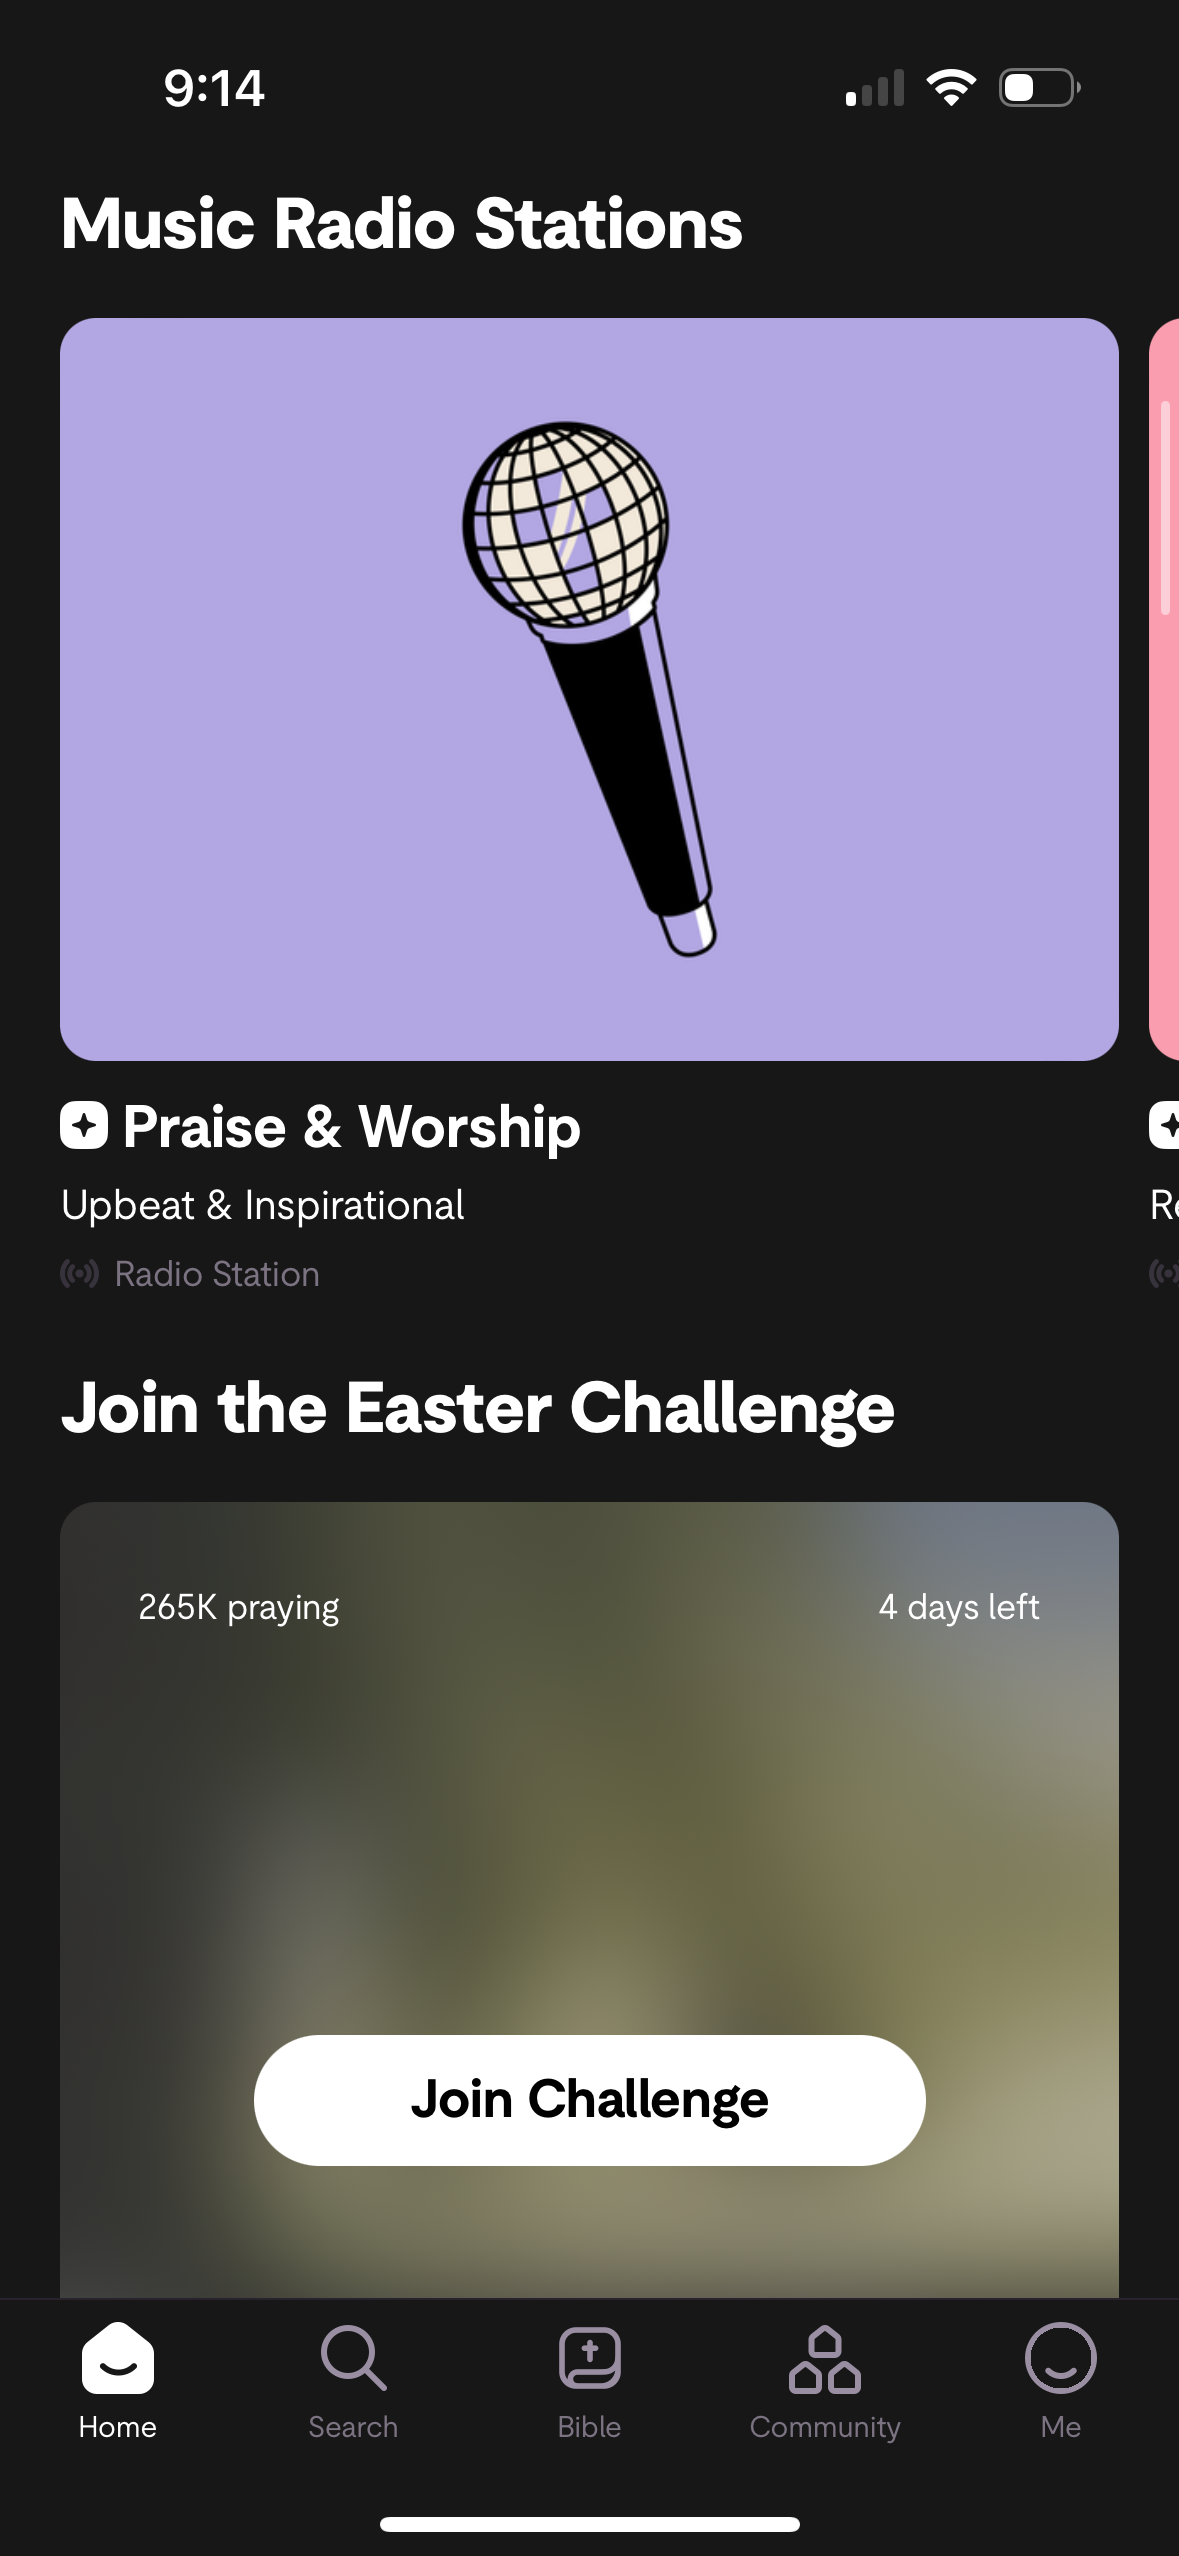Image resolution: width=1179 pixels, height=2556 pixels.
Task: Tap the Upbeat & Inspirational subtitle
Action: 263,1205
